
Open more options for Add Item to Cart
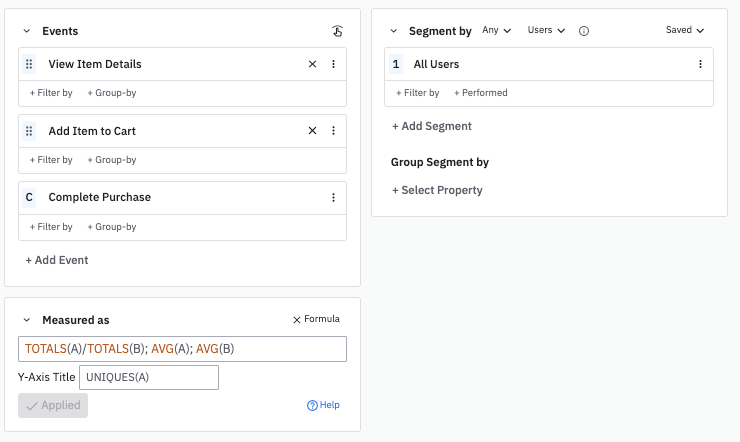333,131
